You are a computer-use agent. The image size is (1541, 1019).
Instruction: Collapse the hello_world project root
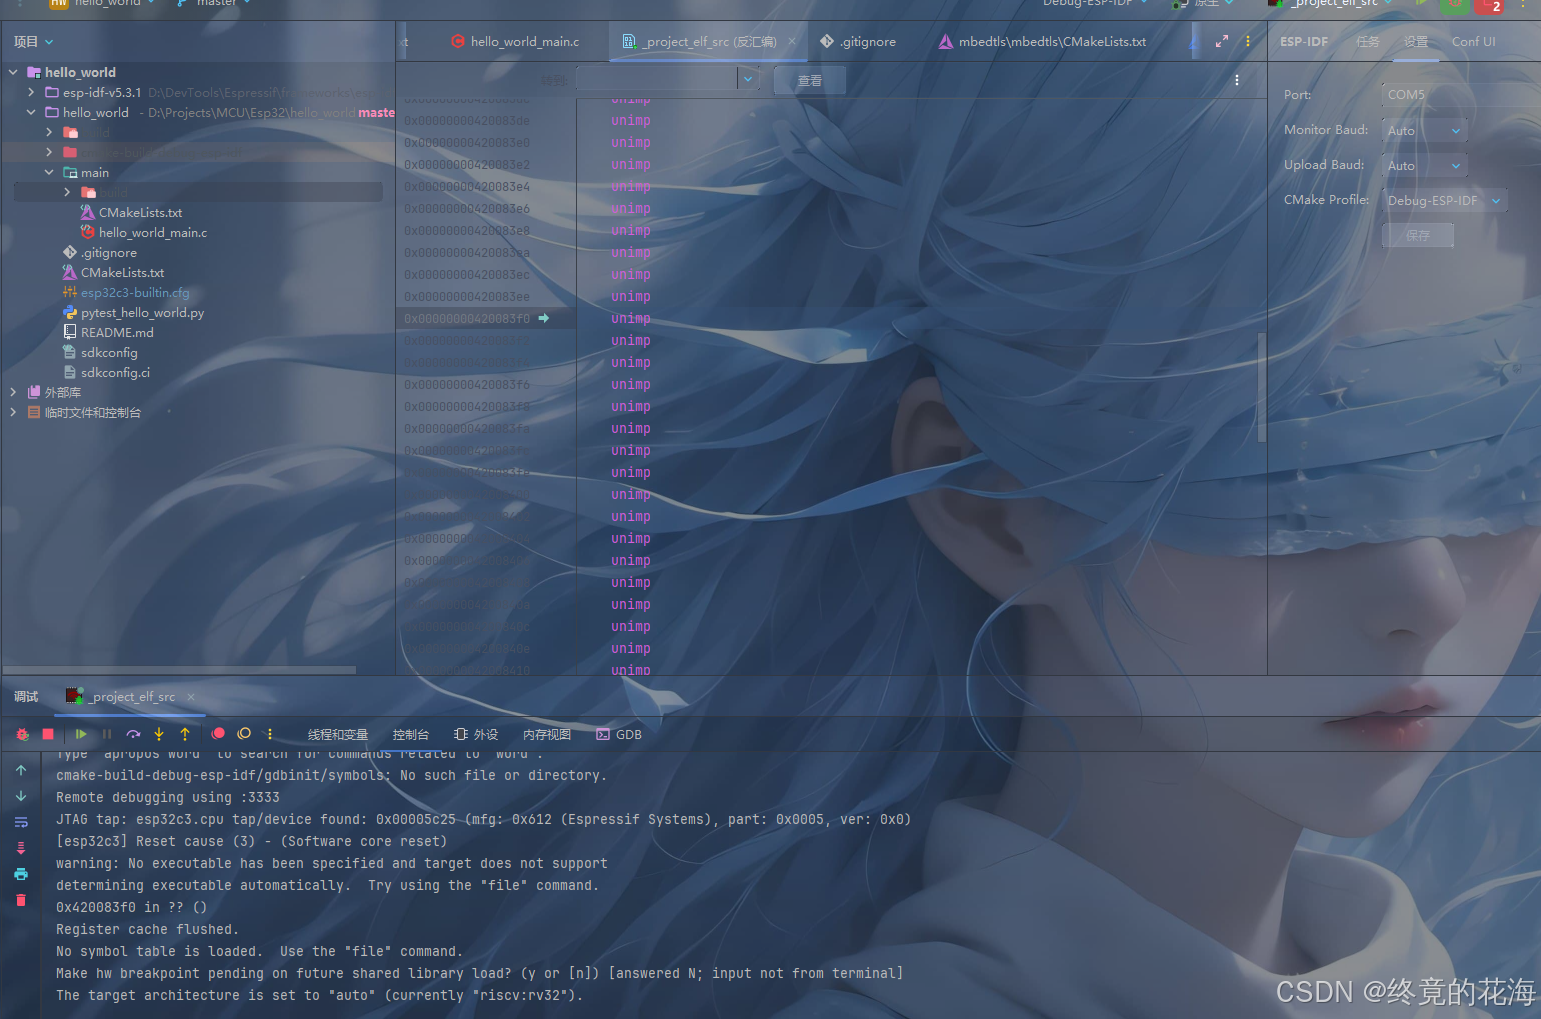[13, 72]
